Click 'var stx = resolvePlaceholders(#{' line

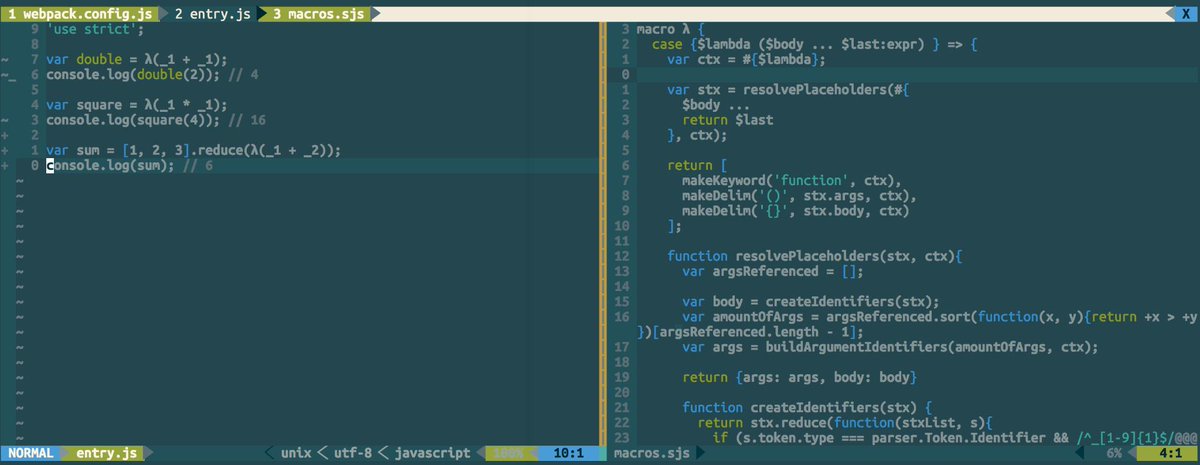(790, 90)
